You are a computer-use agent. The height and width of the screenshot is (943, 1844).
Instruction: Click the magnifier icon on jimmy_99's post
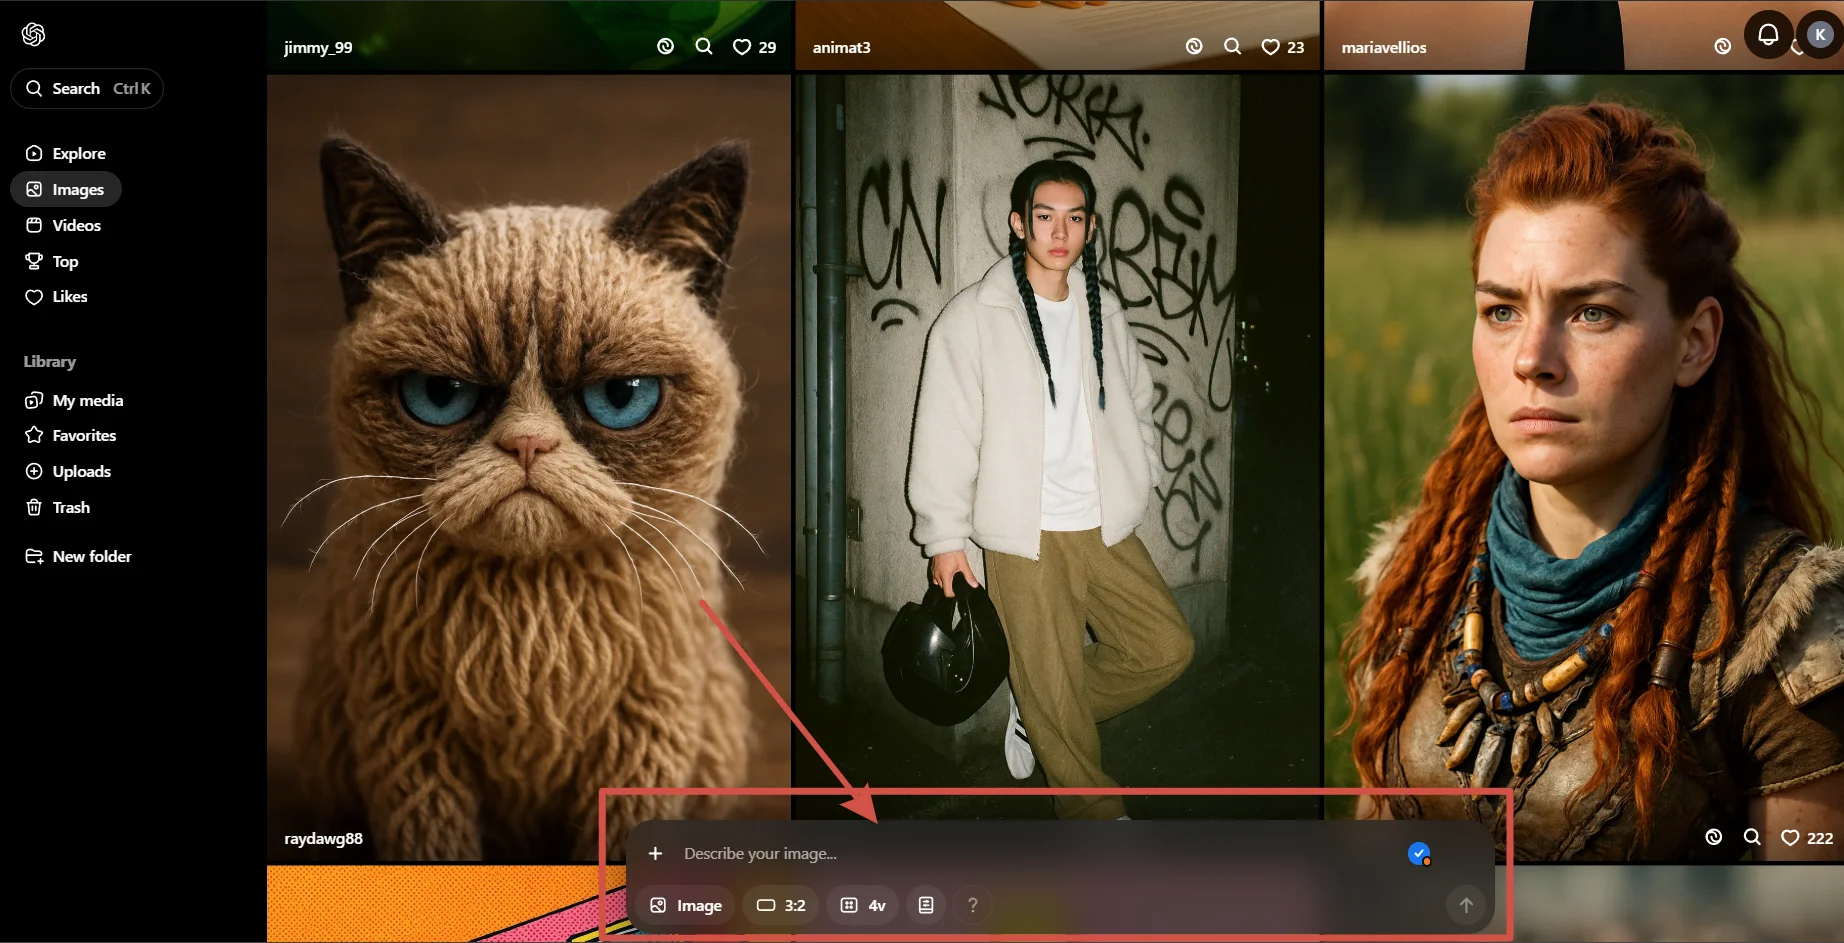pyautogui.click(x=704, y=46)
